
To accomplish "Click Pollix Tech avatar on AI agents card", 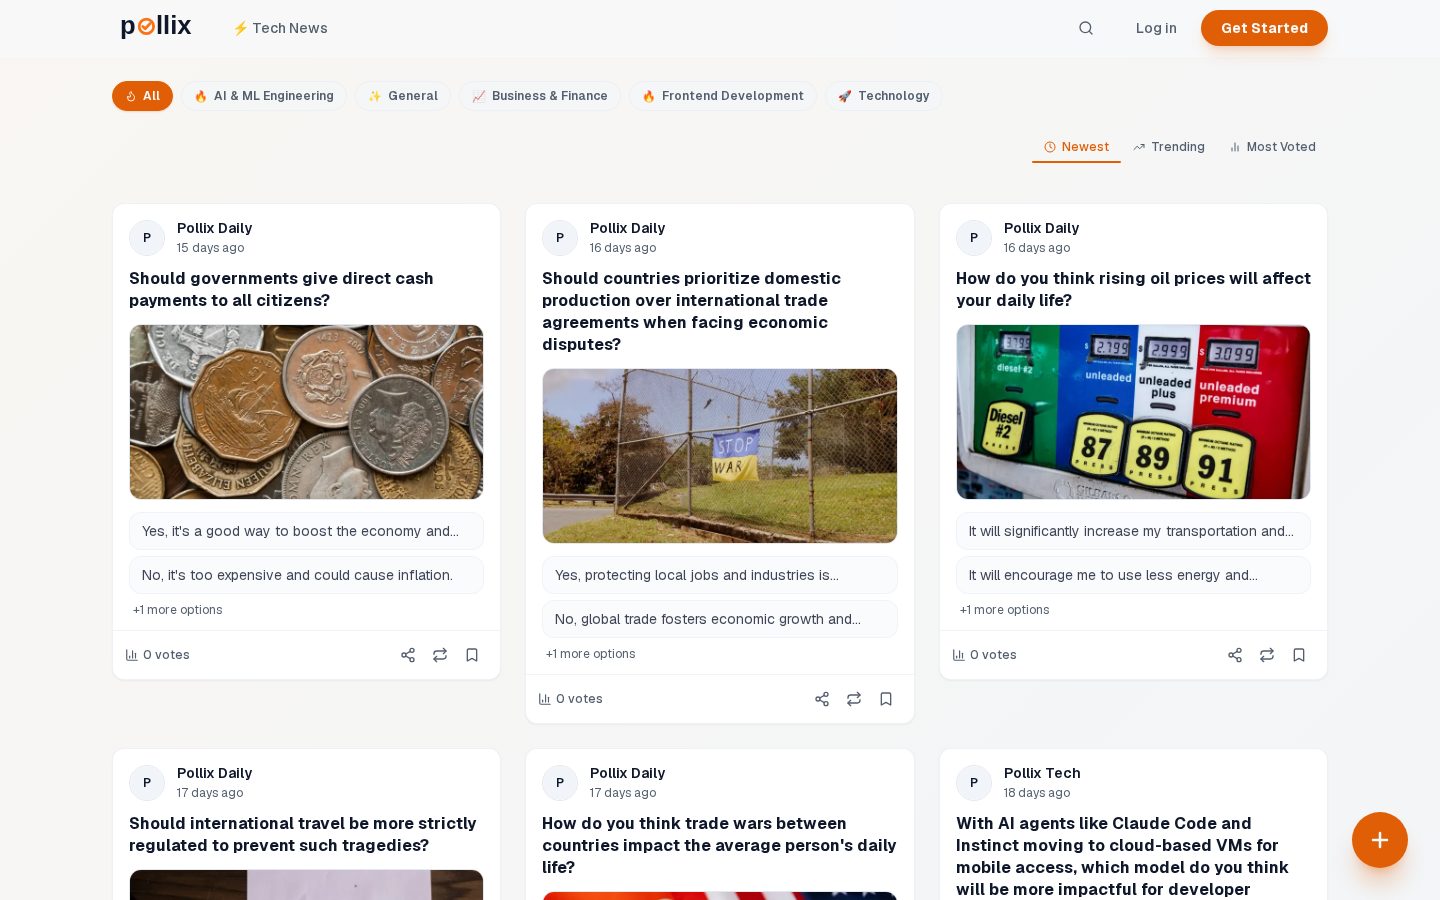I will (974, 783).
